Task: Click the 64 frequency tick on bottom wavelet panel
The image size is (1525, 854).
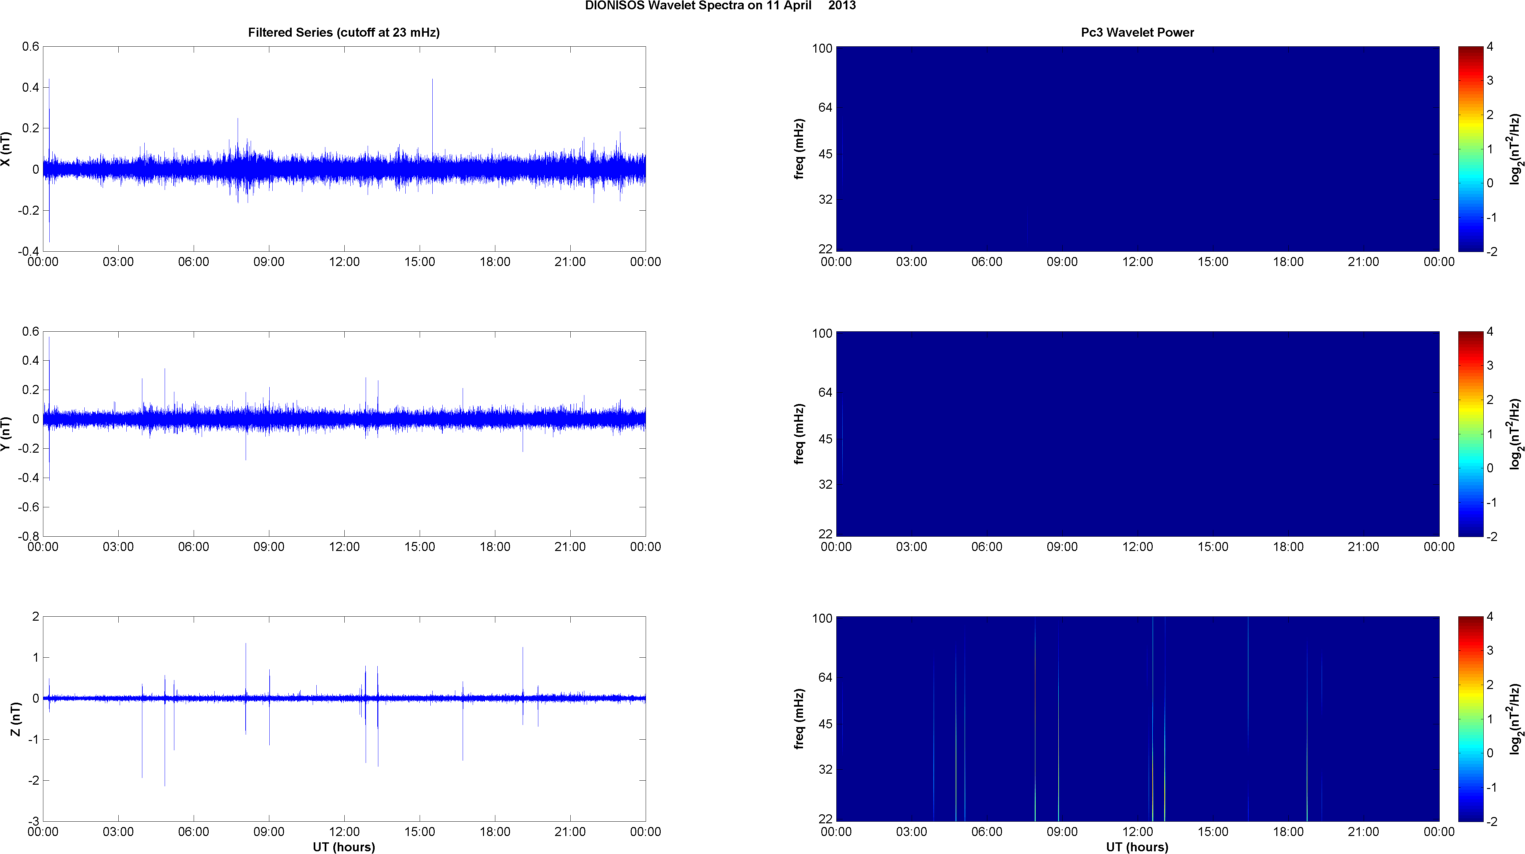Action: tap(826, 677)
